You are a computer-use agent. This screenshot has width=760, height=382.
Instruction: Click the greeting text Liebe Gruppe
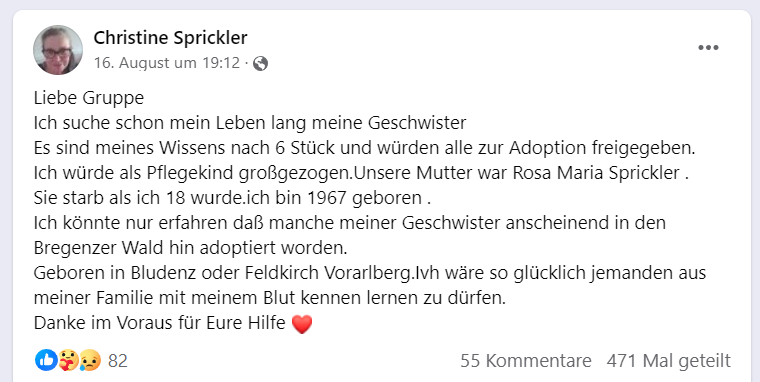(x=89, y=98)
